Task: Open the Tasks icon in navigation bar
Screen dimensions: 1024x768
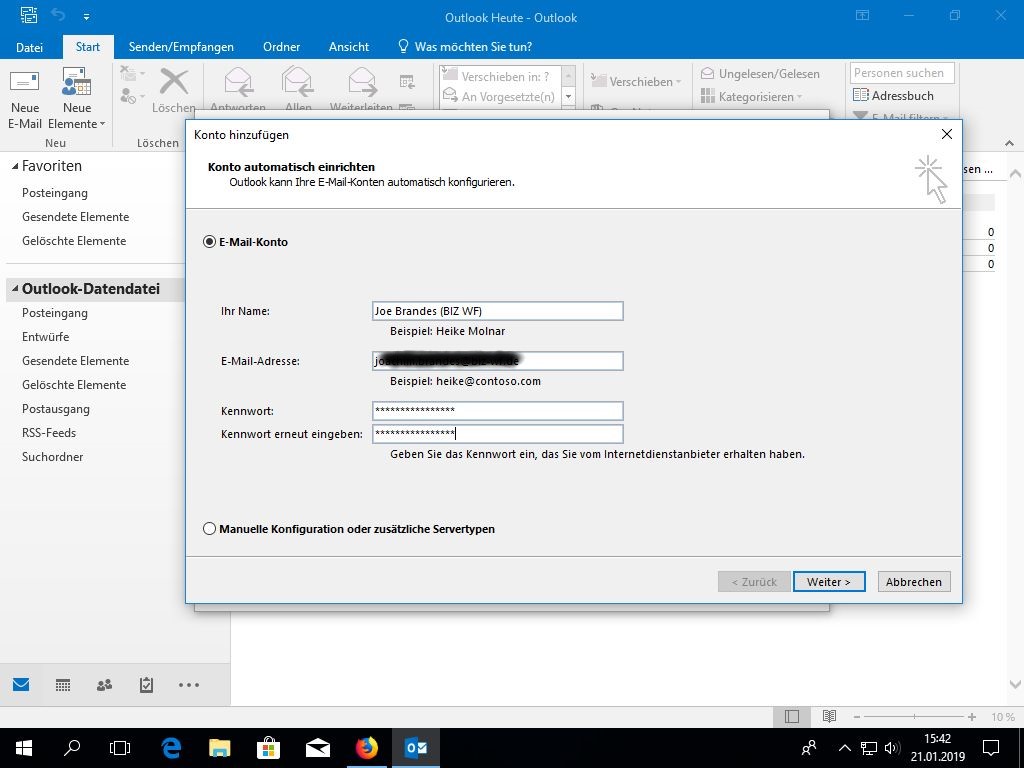Action: [x=146, y=684]
